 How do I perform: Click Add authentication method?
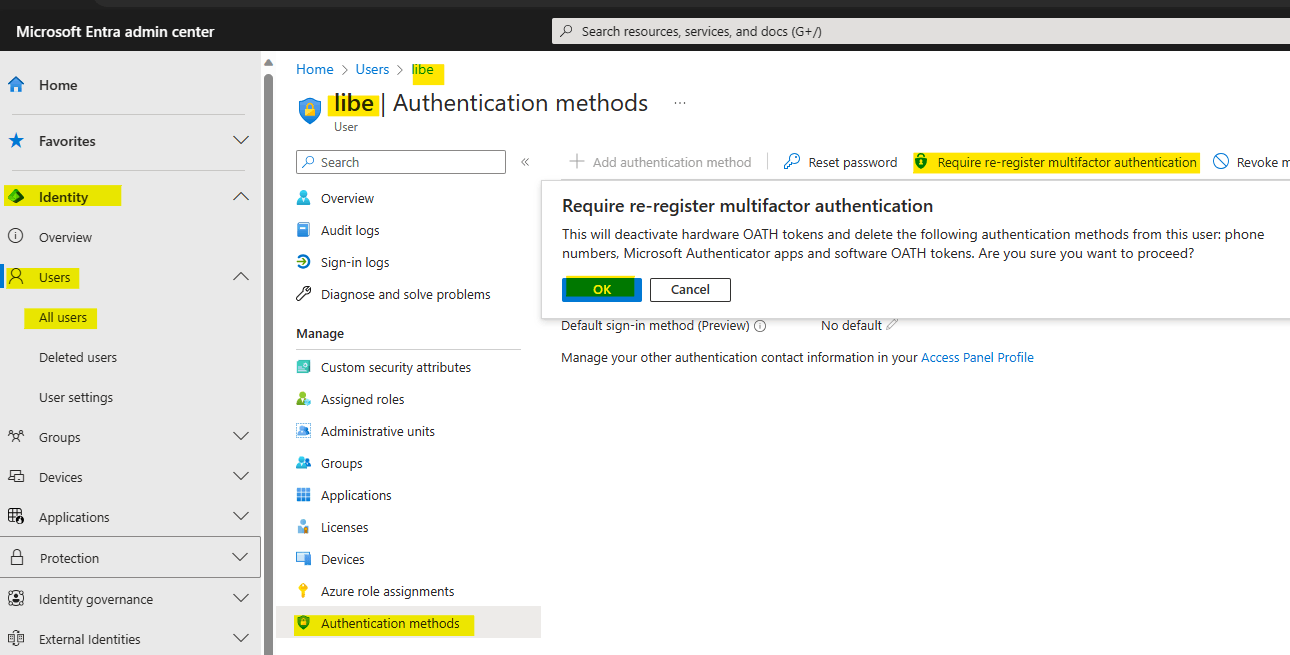point(661,162)
